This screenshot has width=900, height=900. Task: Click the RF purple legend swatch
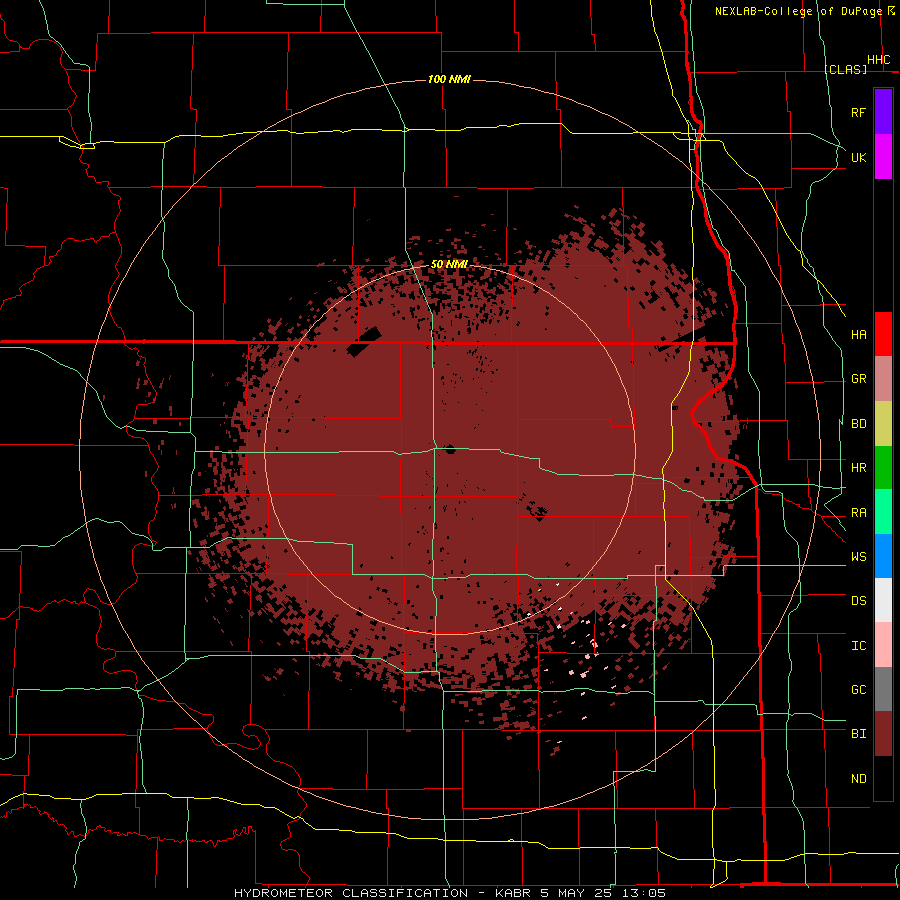[883, 112]
